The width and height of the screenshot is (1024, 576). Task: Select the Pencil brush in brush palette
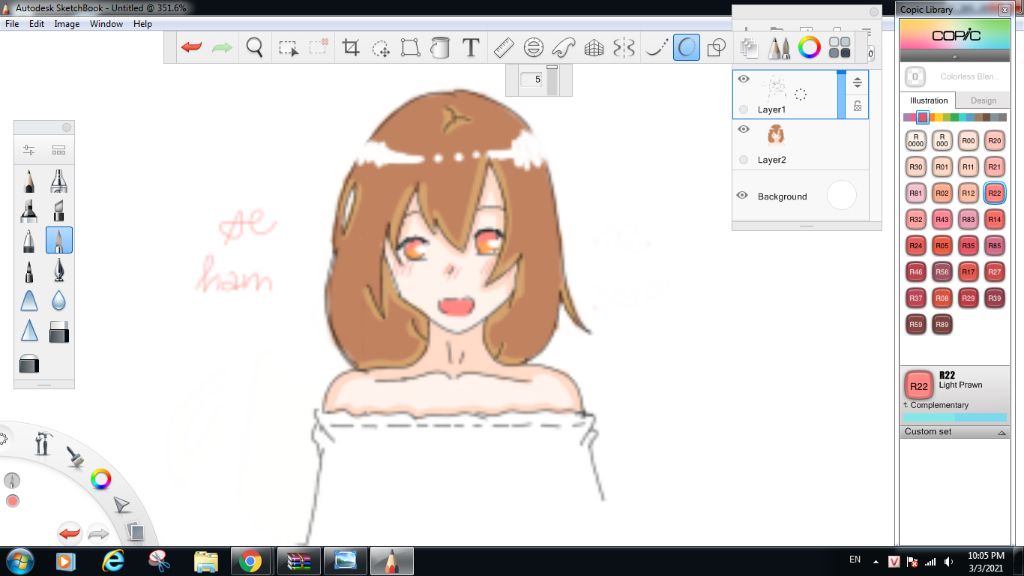coord(29,182)
